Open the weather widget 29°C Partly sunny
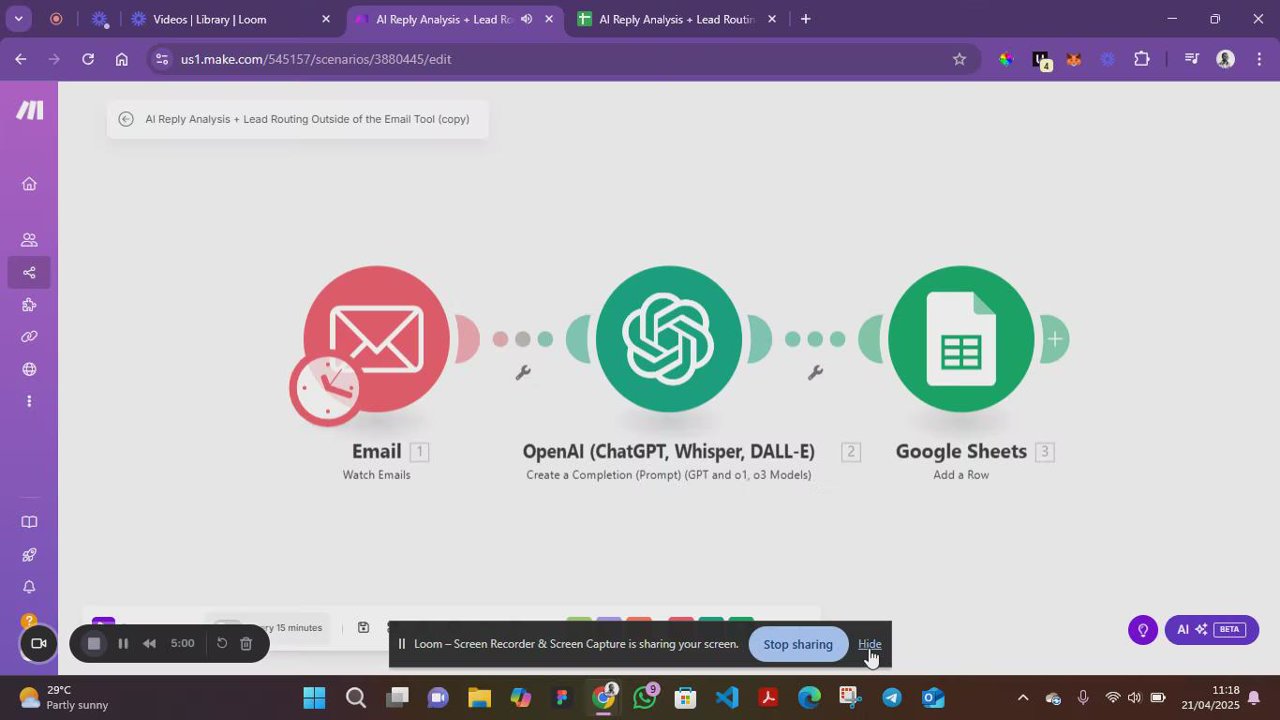Image resolution: width=1280 pixels, height=720 pixels. point(64,697)
